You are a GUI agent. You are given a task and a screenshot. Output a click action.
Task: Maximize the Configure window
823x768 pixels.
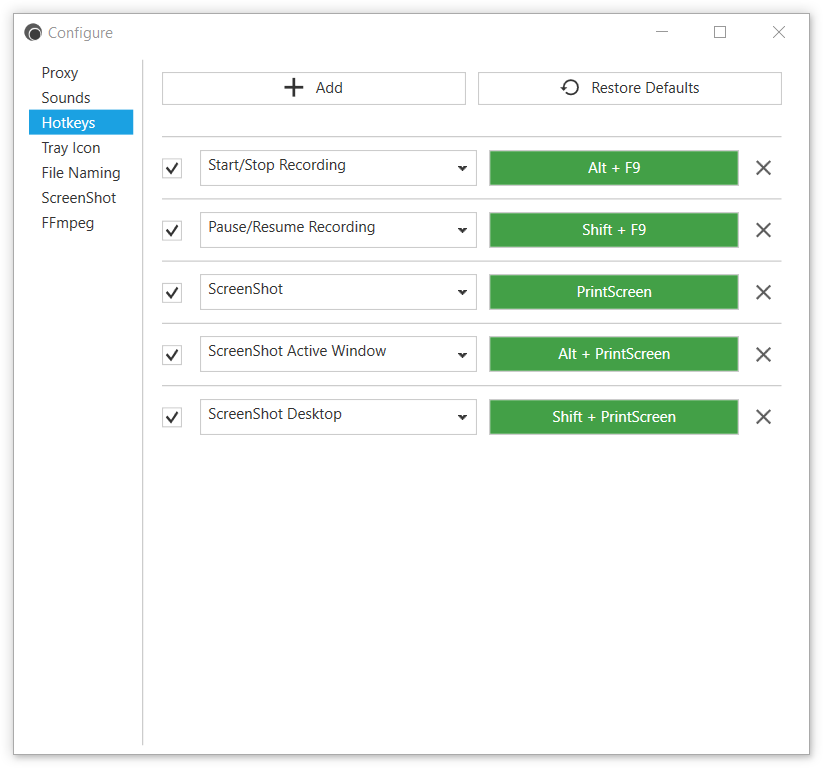[x=720, y=33]
